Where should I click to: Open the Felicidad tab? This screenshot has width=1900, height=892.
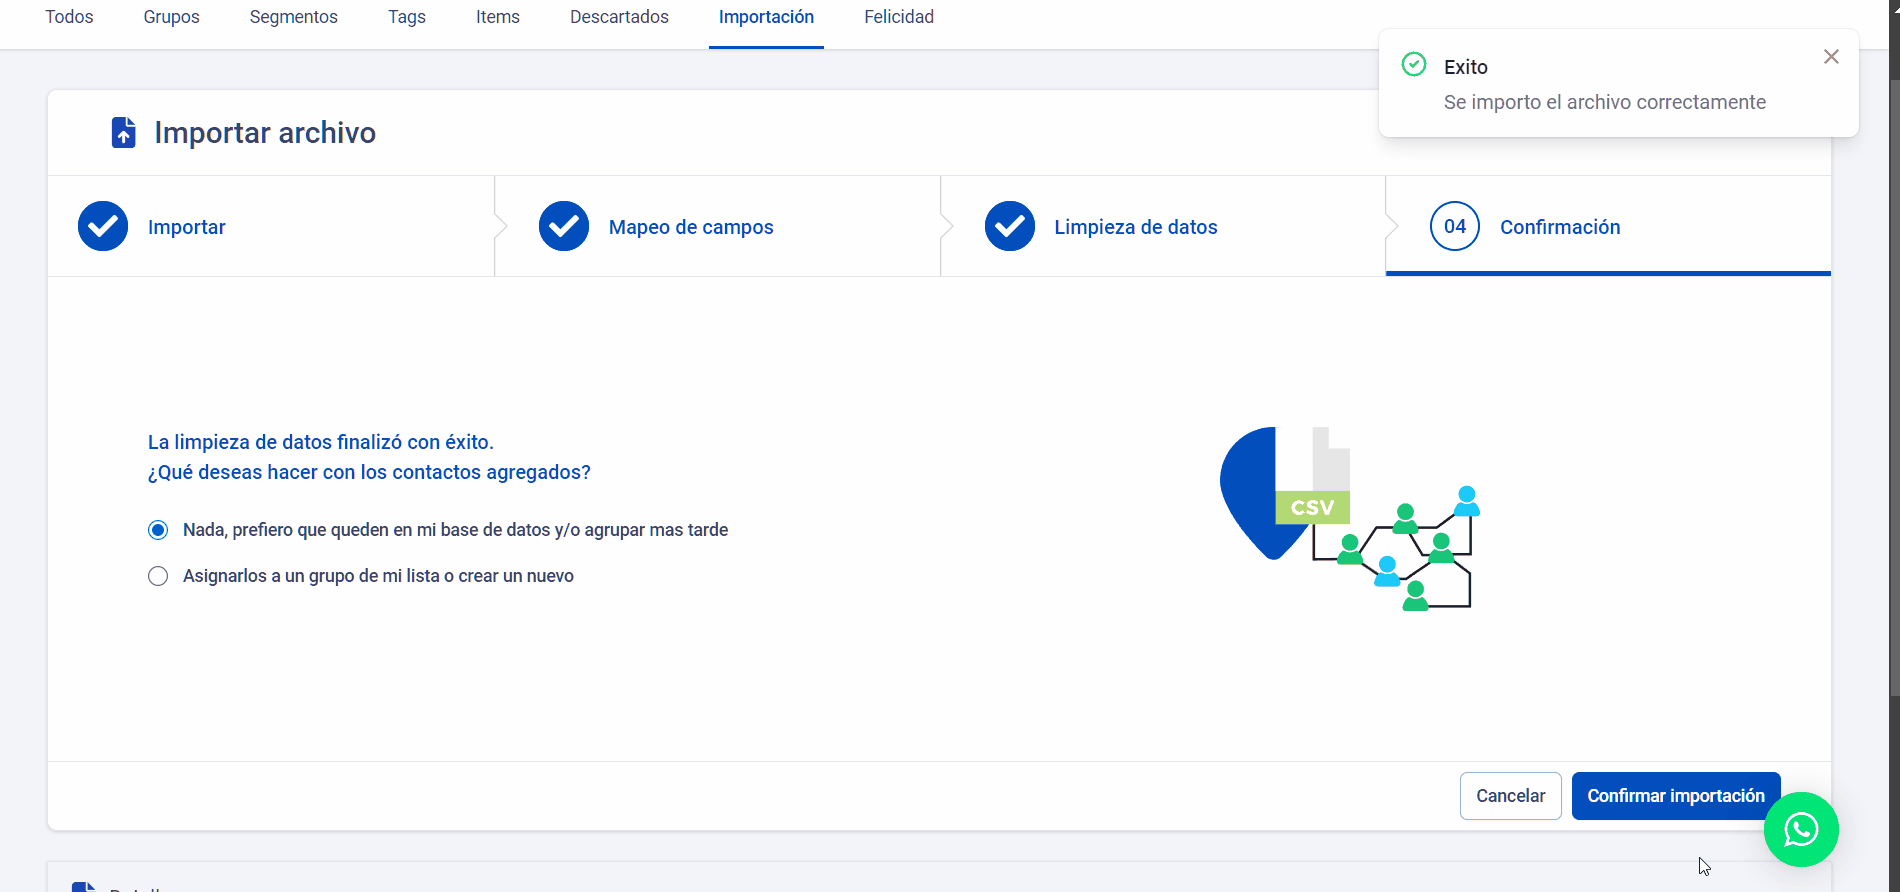pos(899,17)
